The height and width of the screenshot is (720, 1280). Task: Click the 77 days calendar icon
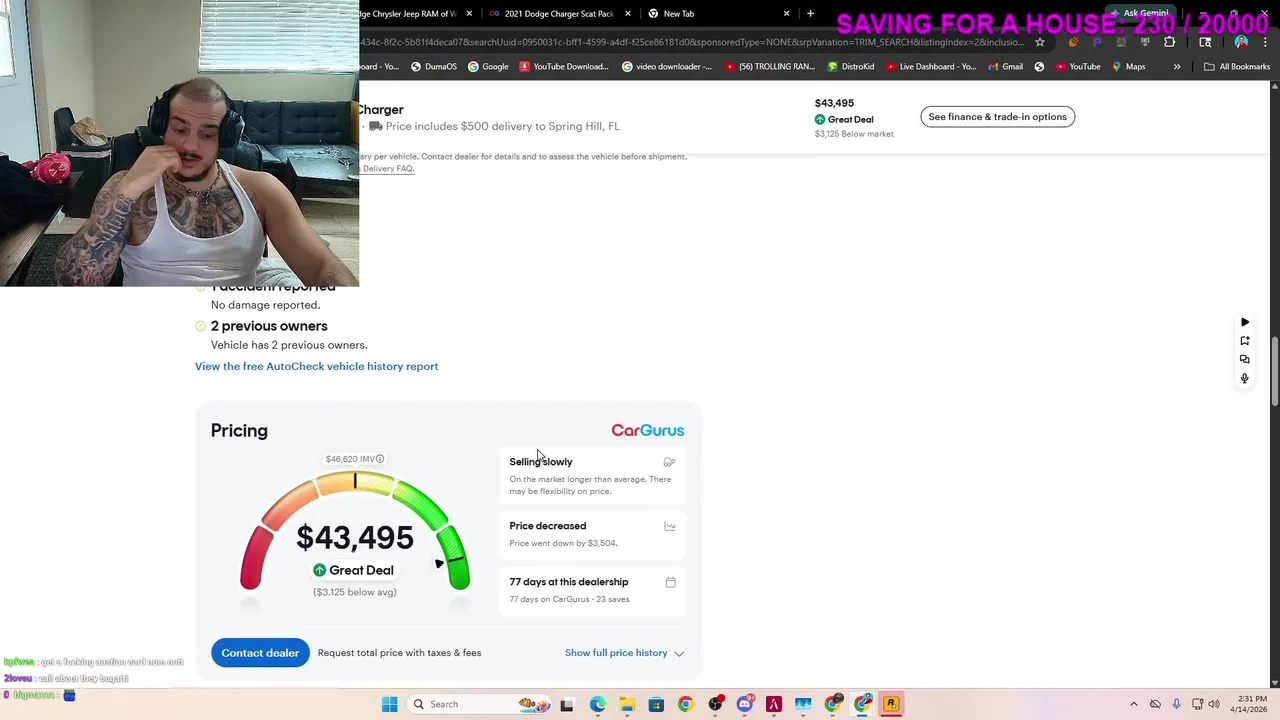[670, 582]
